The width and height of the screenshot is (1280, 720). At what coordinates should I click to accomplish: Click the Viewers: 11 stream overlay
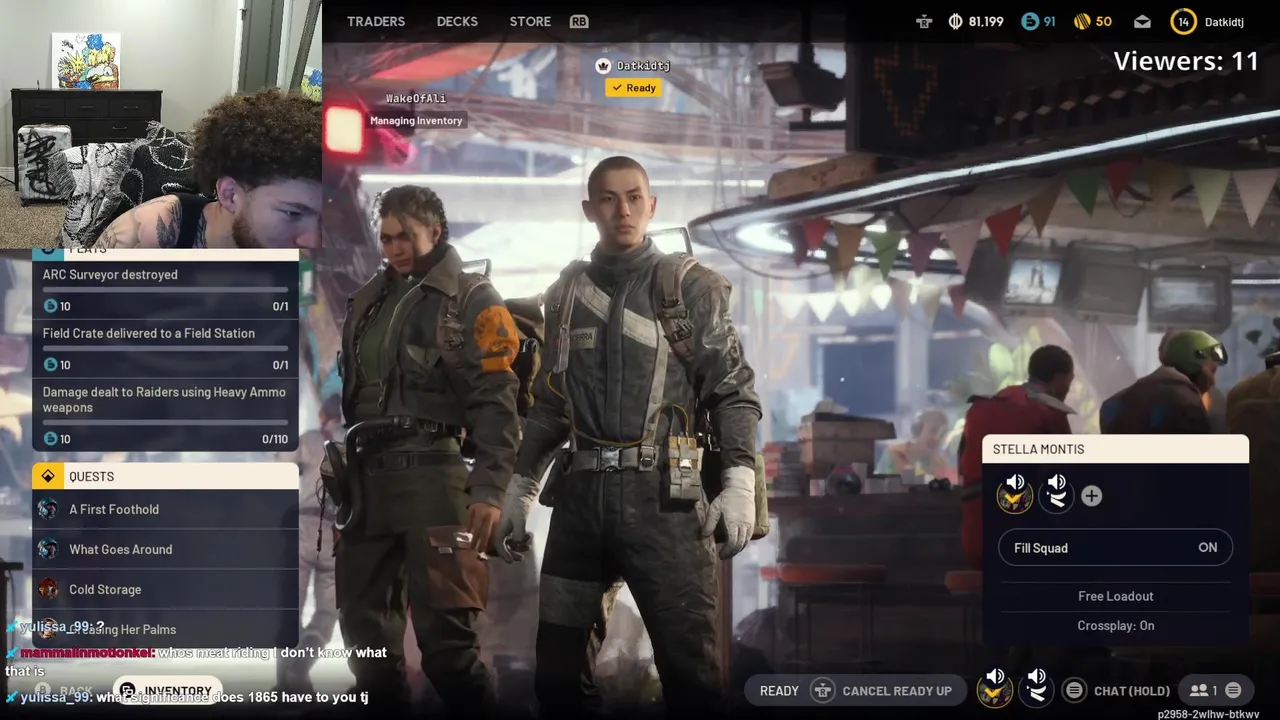[x=1186, y=61]
